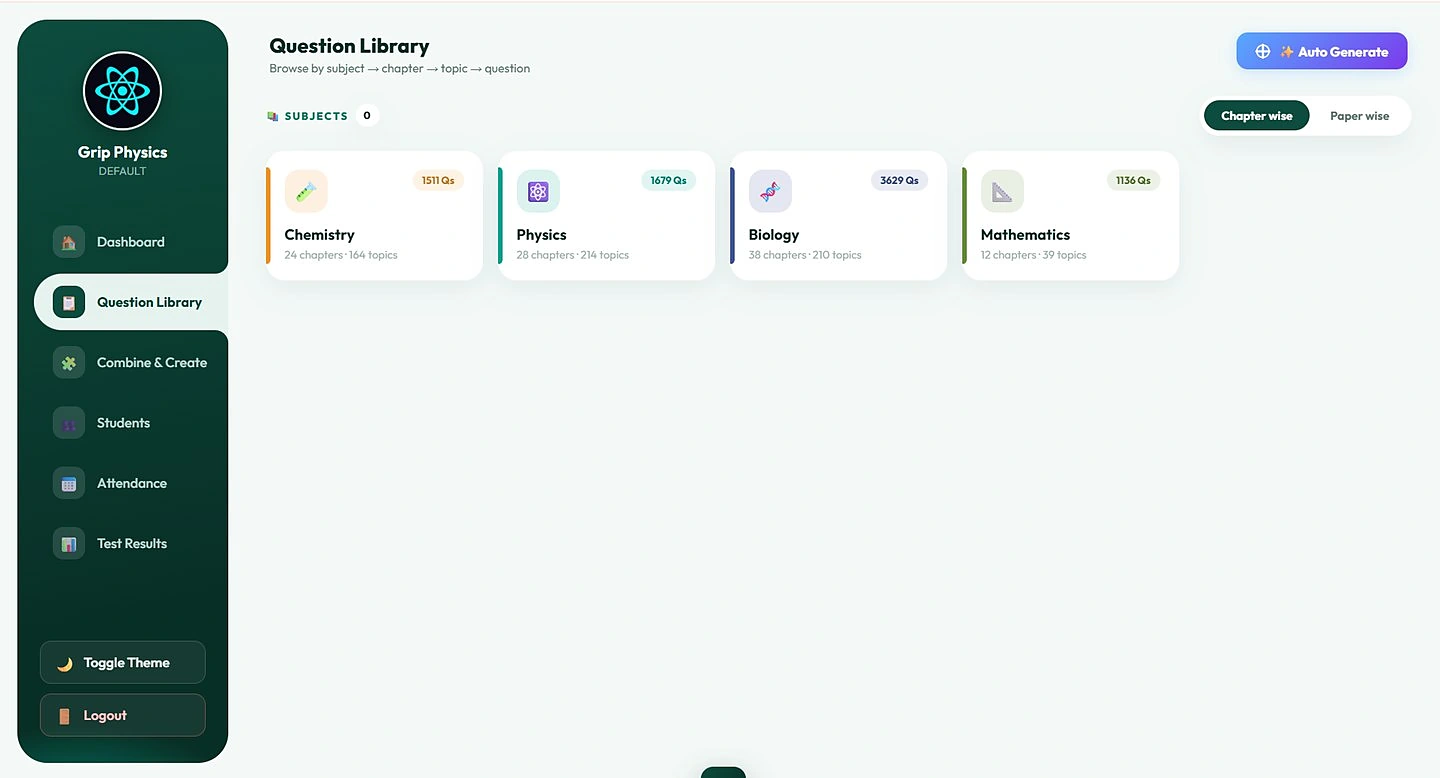Screen dimensions: 1440x778
Task: Click the Physics atom icon
Action: coord(538,191)
